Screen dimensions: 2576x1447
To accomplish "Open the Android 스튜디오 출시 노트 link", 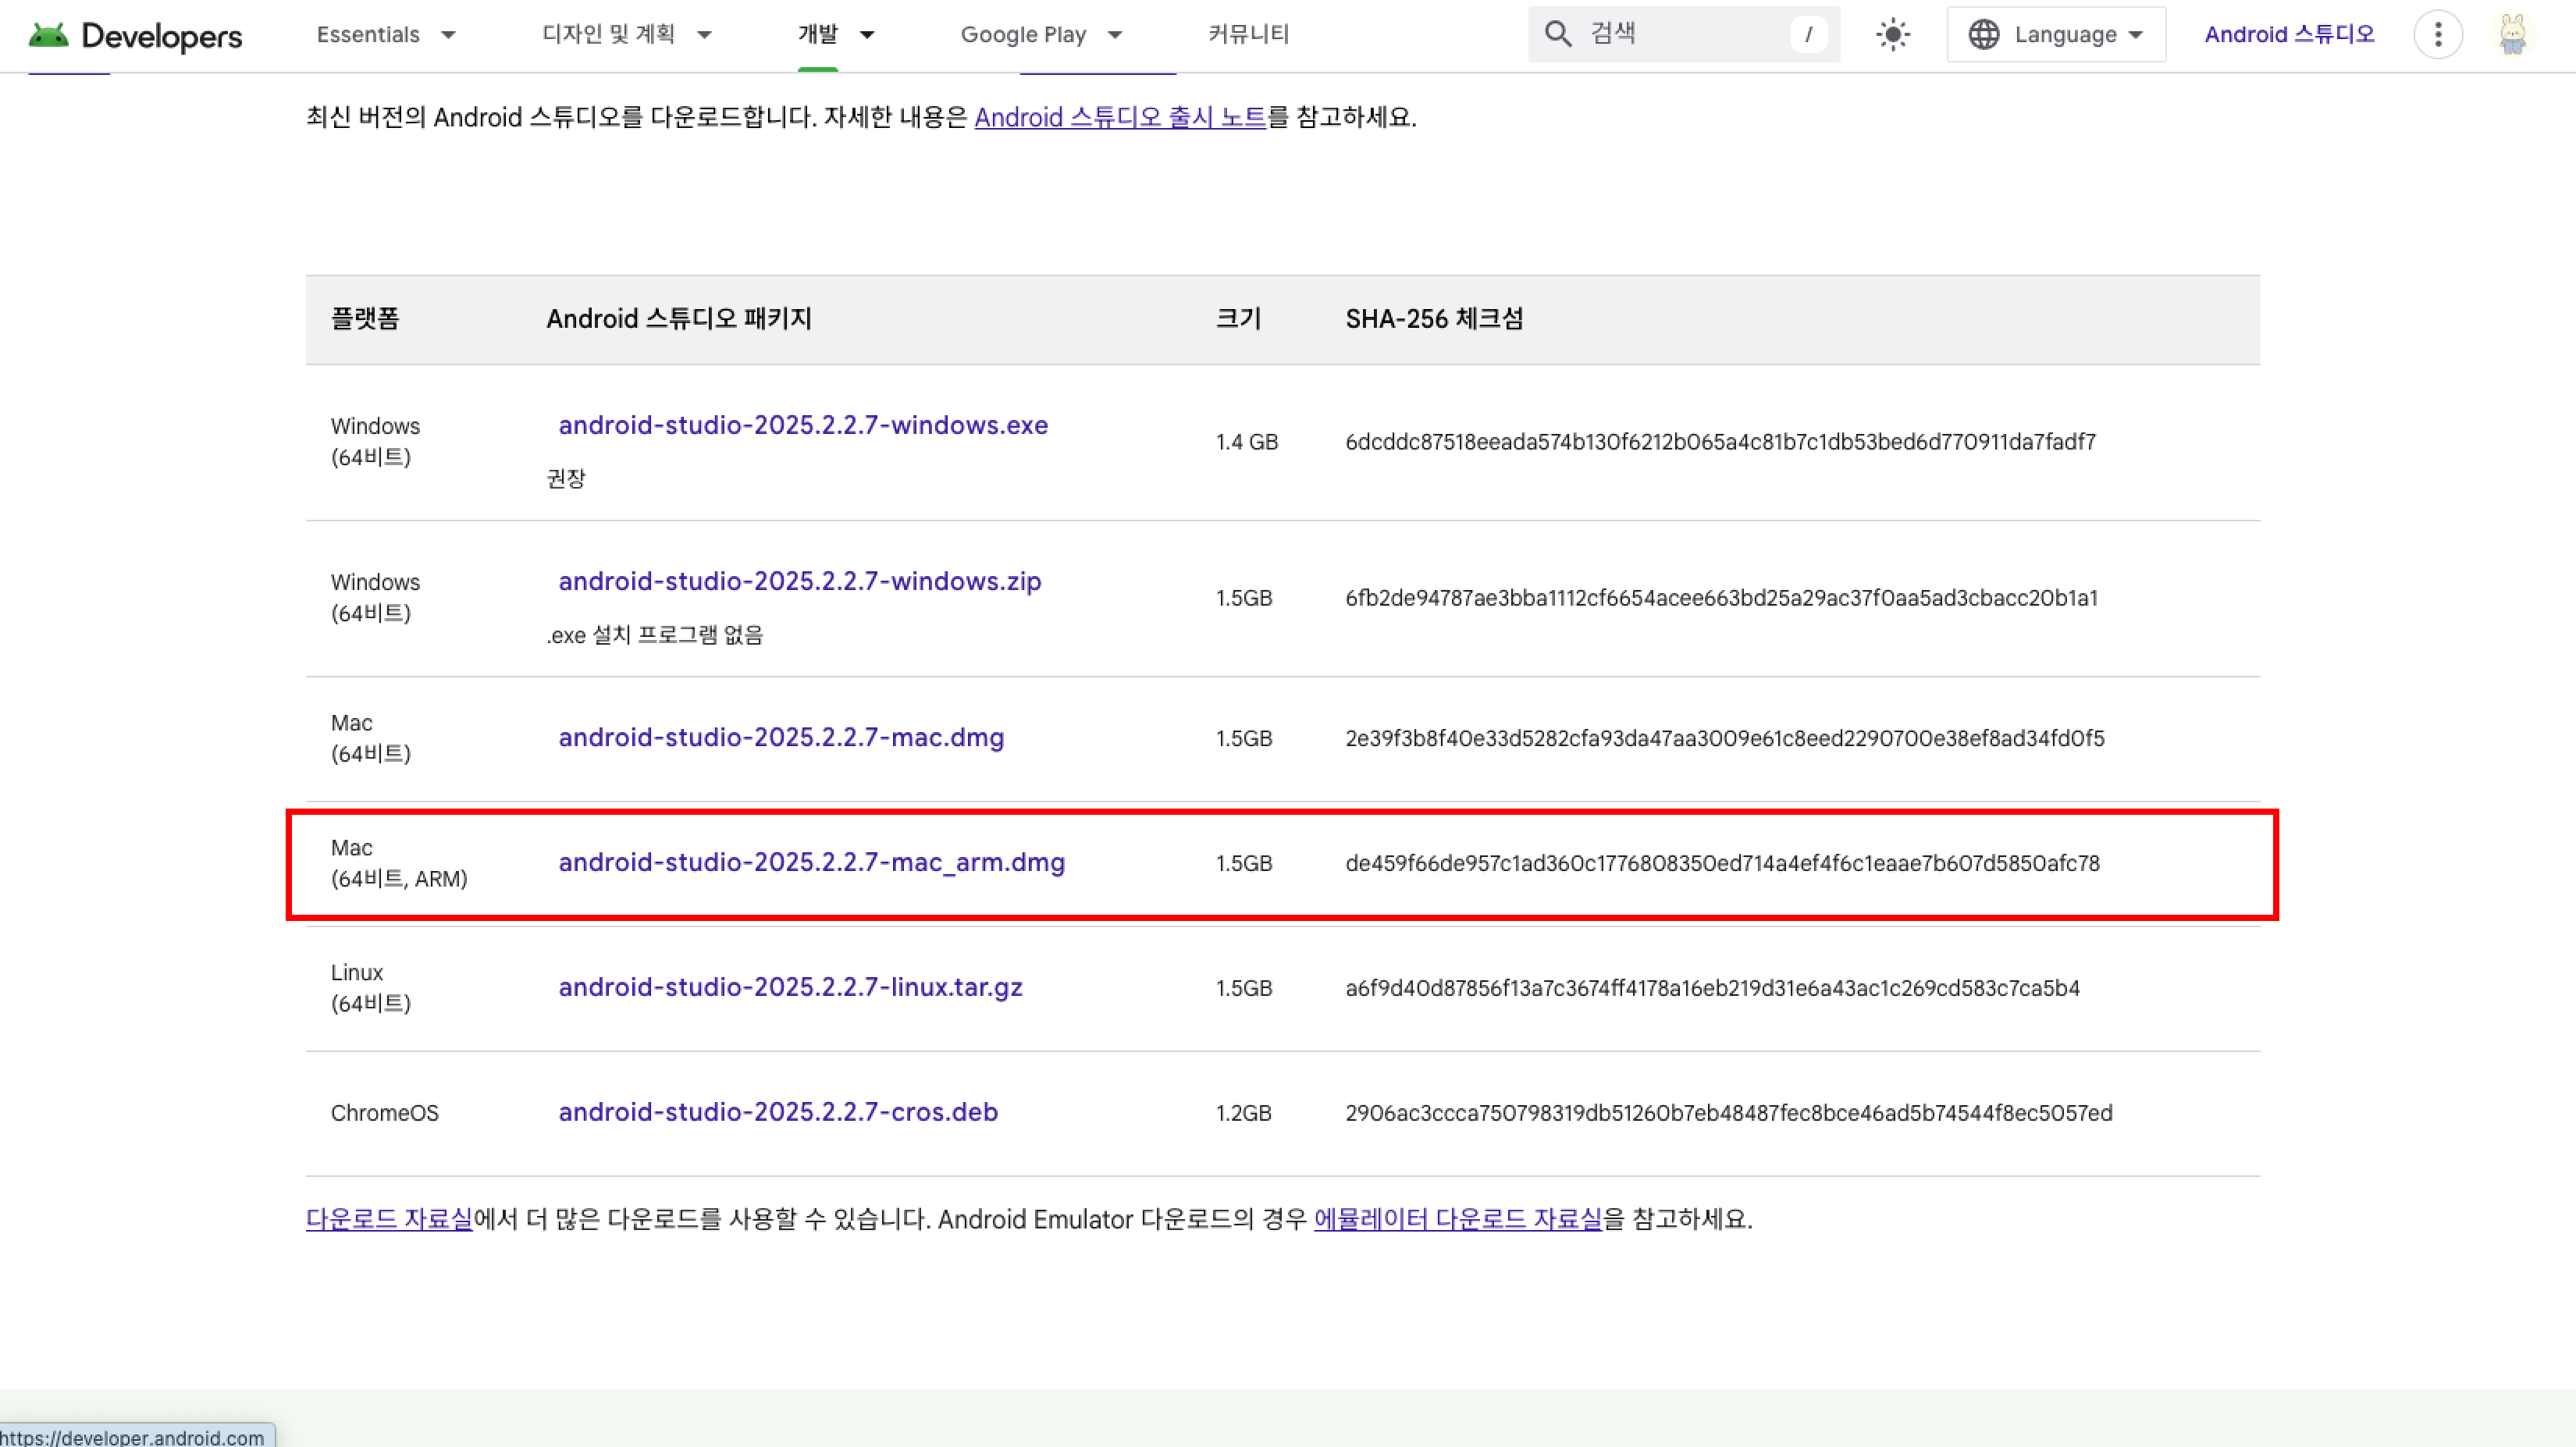I will coord(1120,117).
